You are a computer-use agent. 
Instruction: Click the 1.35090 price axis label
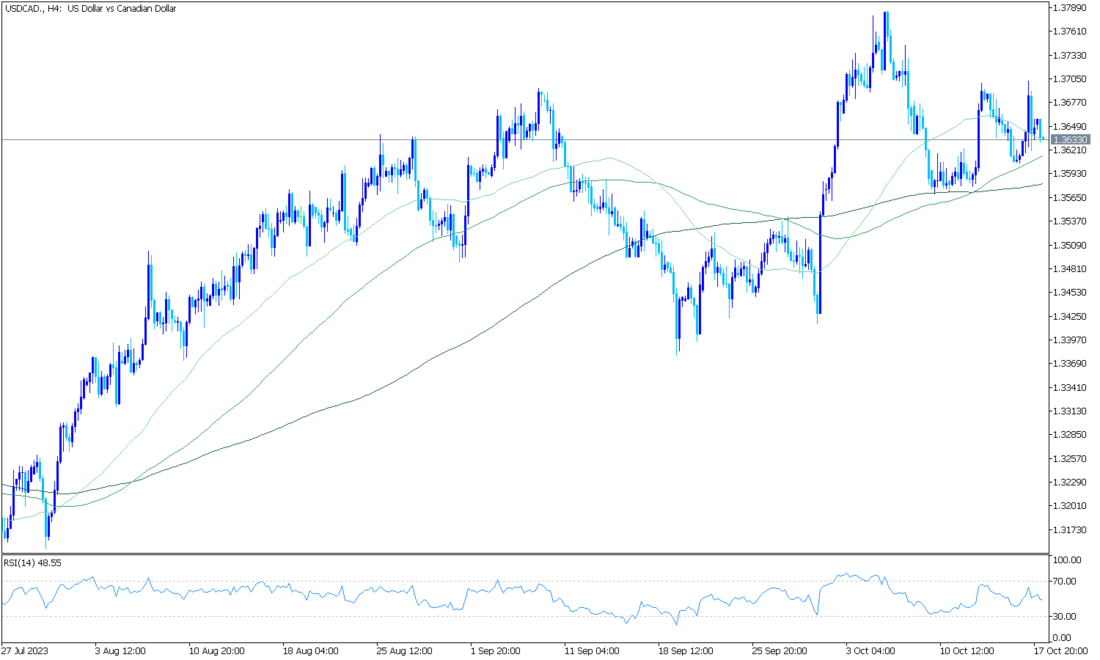pos(1070,245)
